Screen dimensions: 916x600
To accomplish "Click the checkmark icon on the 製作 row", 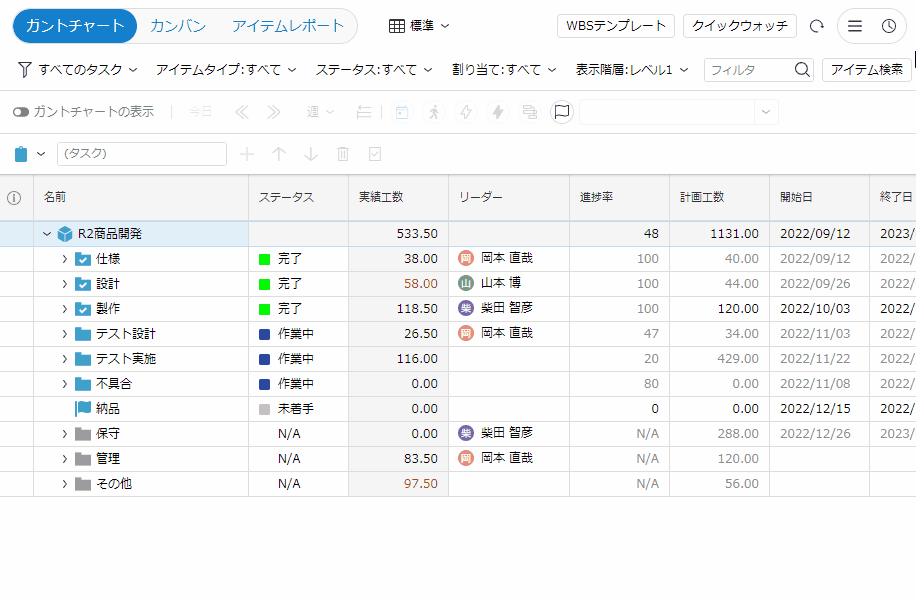I will click(83, 309).
